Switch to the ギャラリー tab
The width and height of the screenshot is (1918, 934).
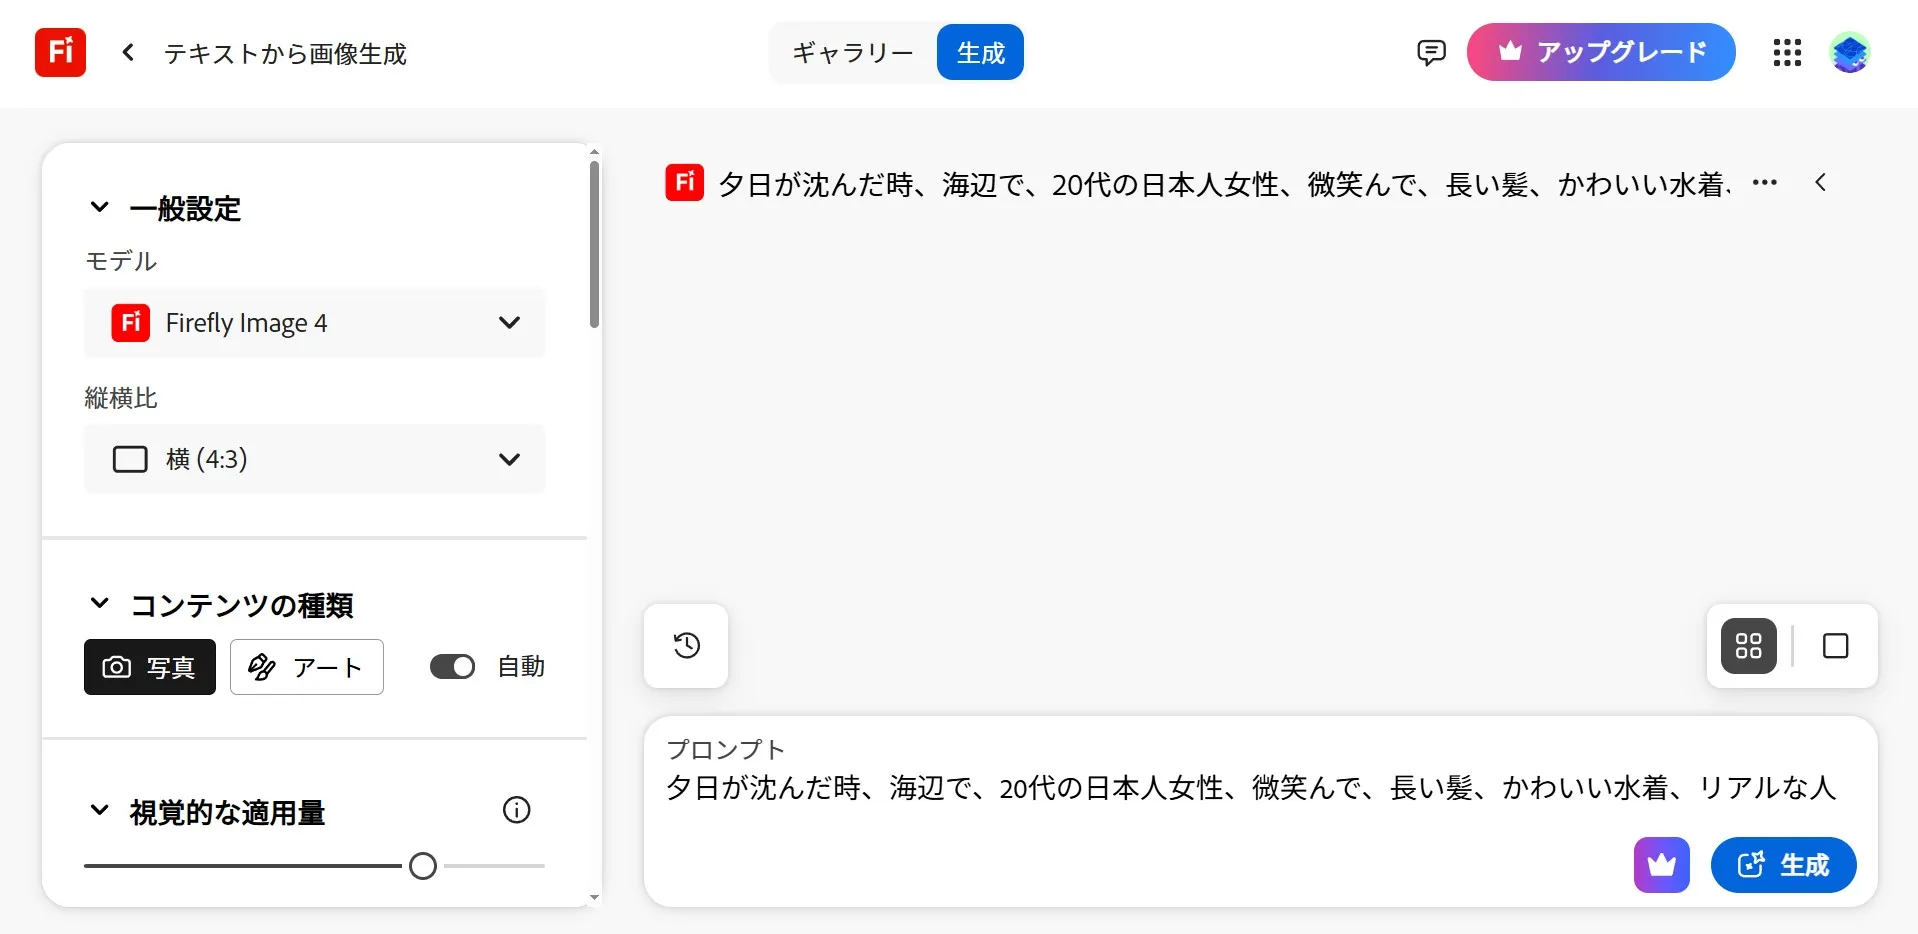[851, 52]
